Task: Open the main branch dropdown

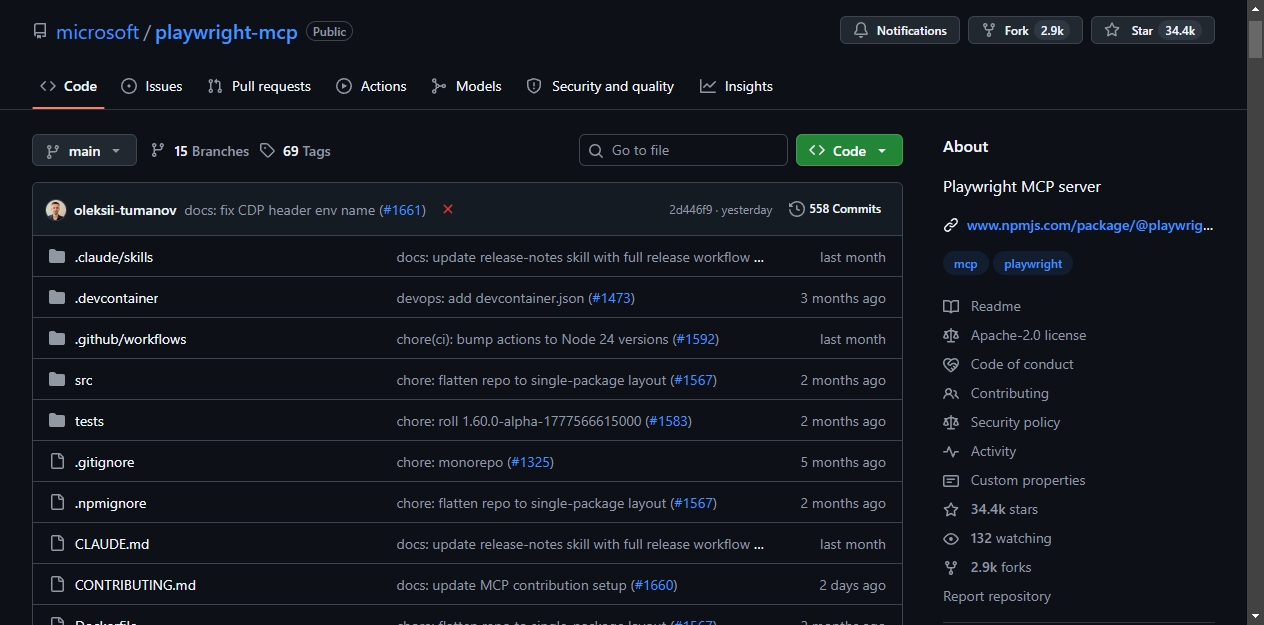Action: [x=84, y=150]
